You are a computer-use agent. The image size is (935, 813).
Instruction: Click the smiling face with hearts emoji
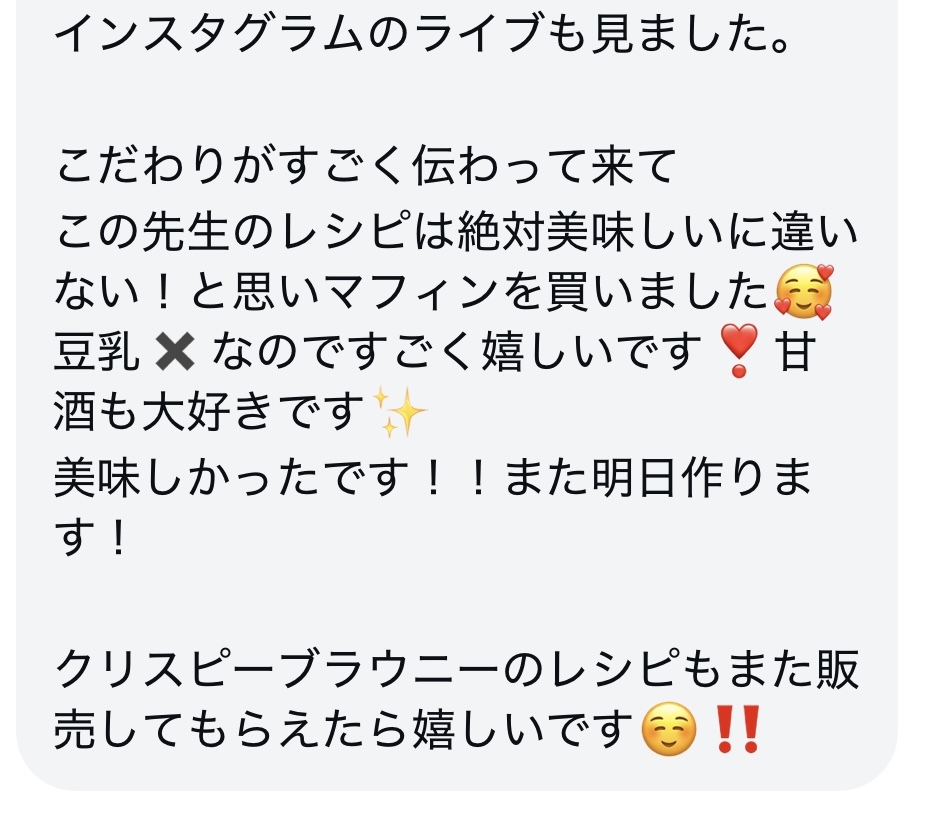(x=803, y=292)
